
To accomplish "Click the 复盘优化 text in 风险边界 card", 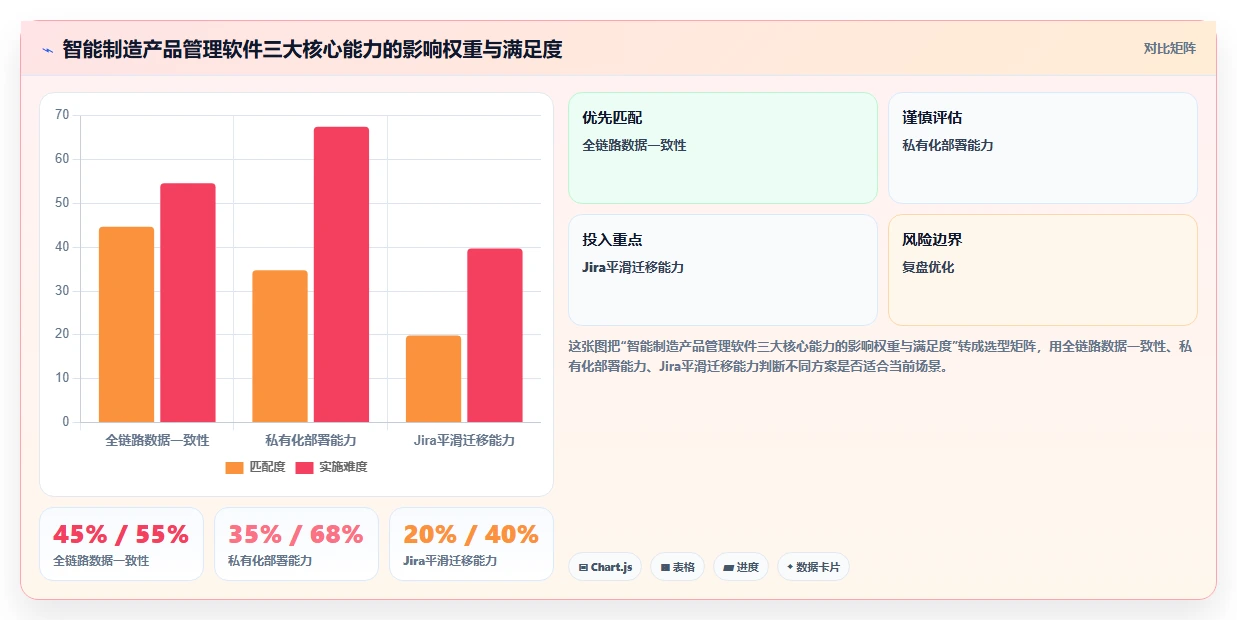I will 928,267.
